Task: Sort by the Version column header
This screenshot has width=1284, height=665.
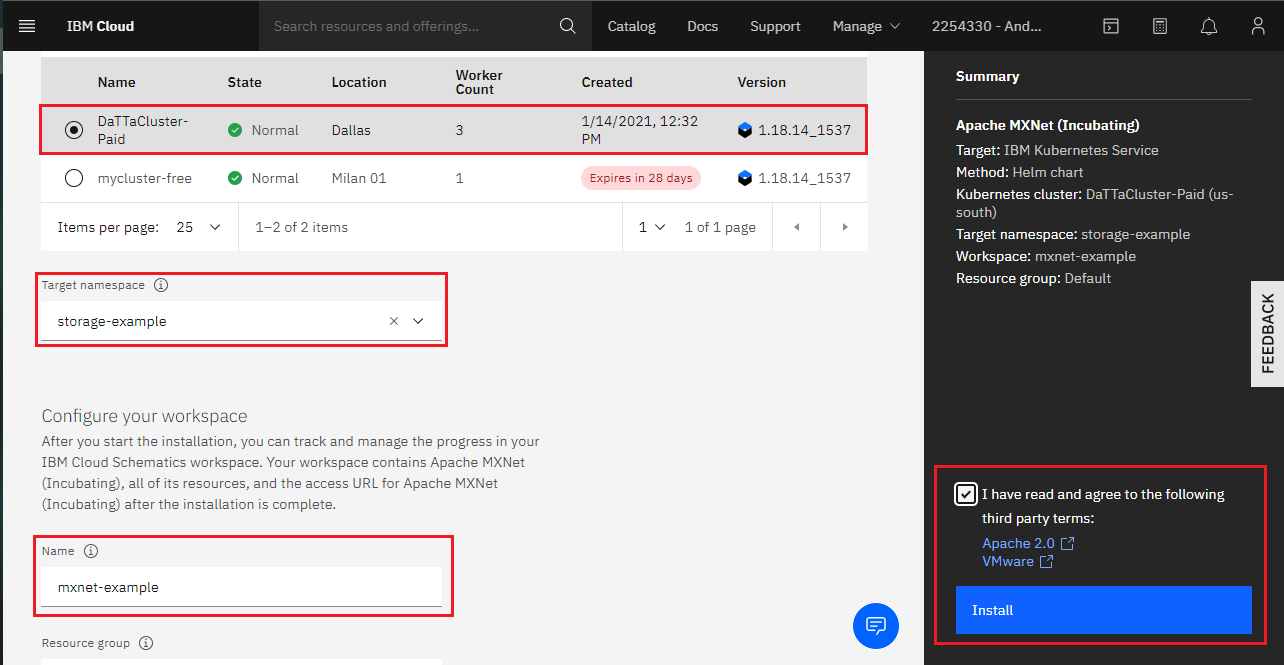Action: click(762, 82)
